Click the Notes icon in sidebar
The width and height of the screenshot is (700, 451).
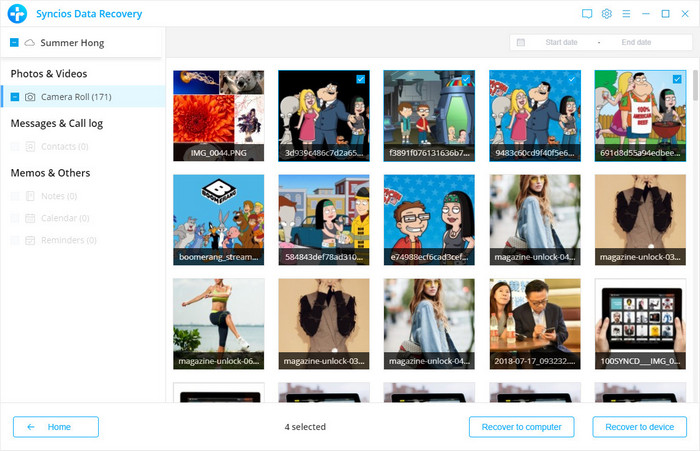30,196
